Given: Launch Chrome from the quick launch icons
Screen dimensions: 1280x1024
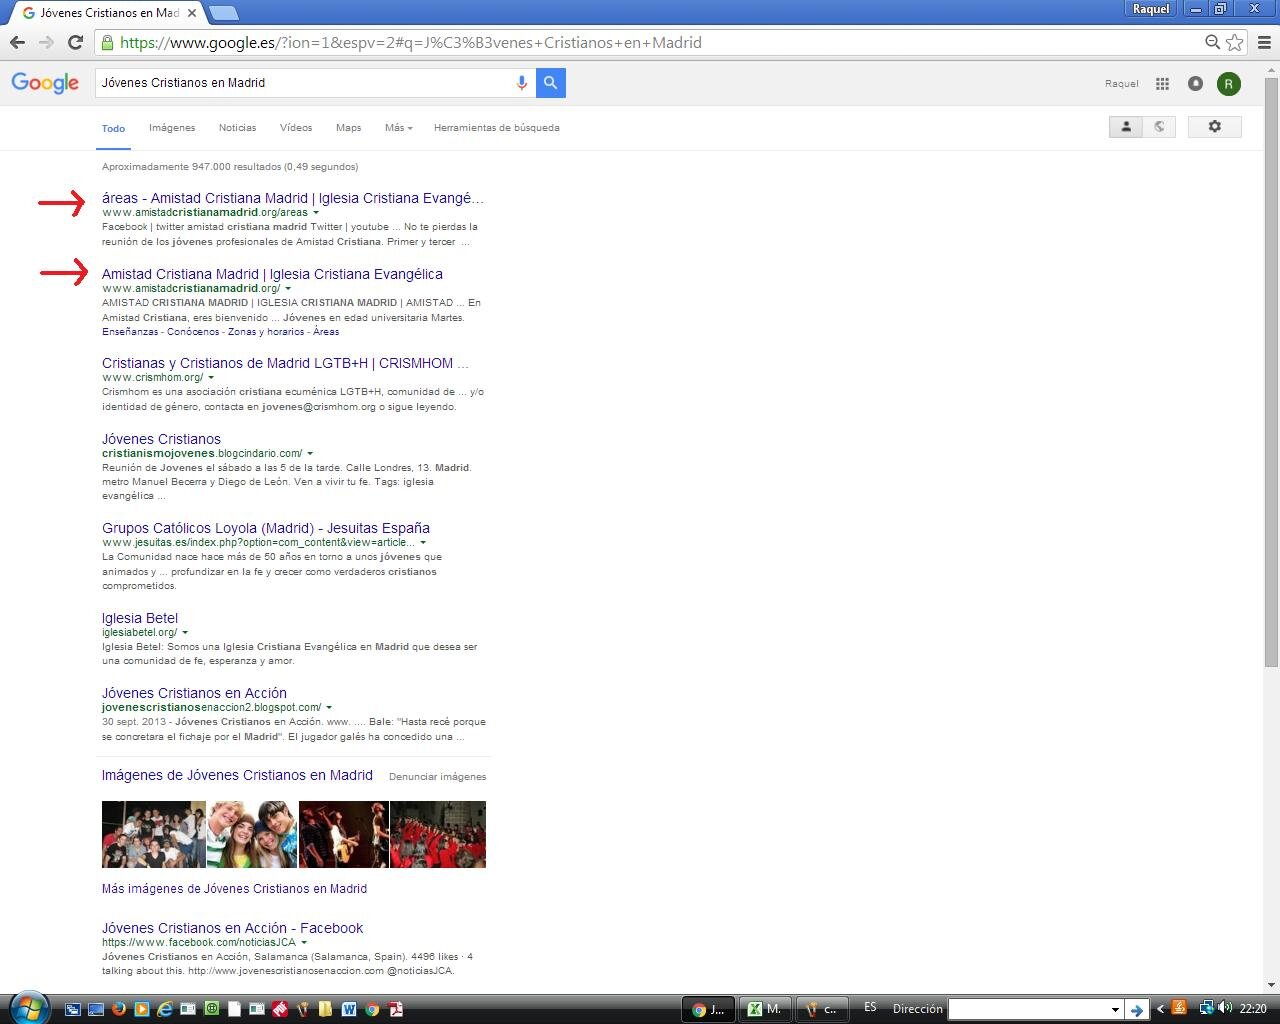Looking at the screenshot, I should coord(372,1009).
